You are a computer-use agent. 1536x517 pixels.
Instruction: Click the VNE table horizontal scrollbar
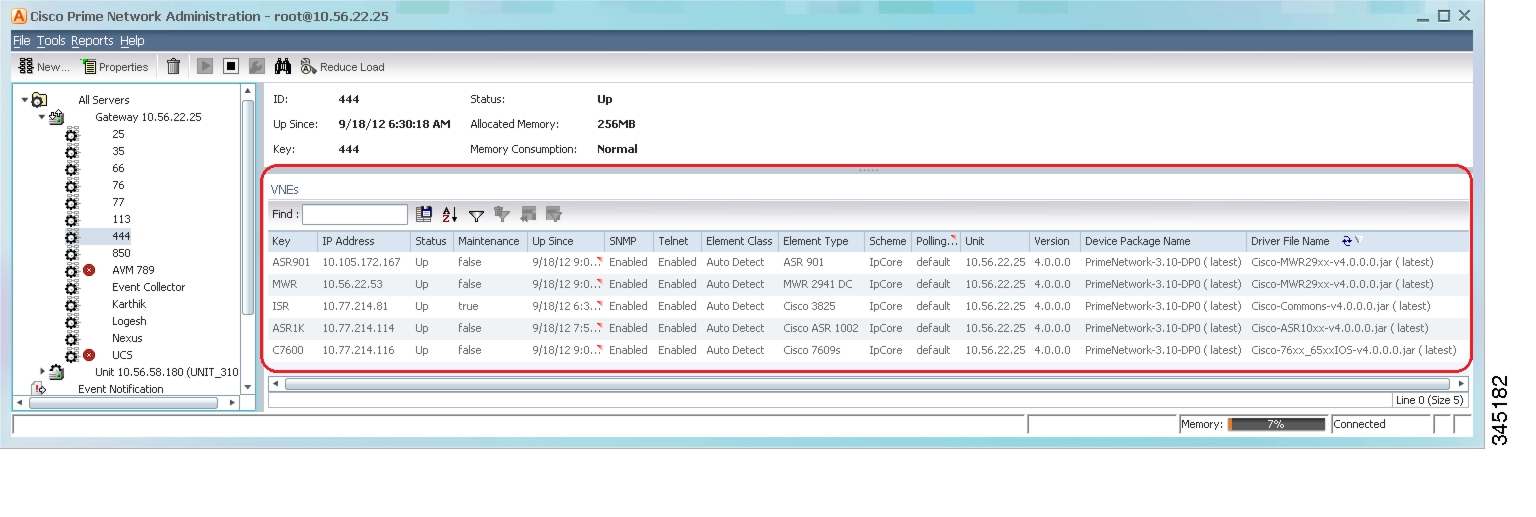coord(866,384)
